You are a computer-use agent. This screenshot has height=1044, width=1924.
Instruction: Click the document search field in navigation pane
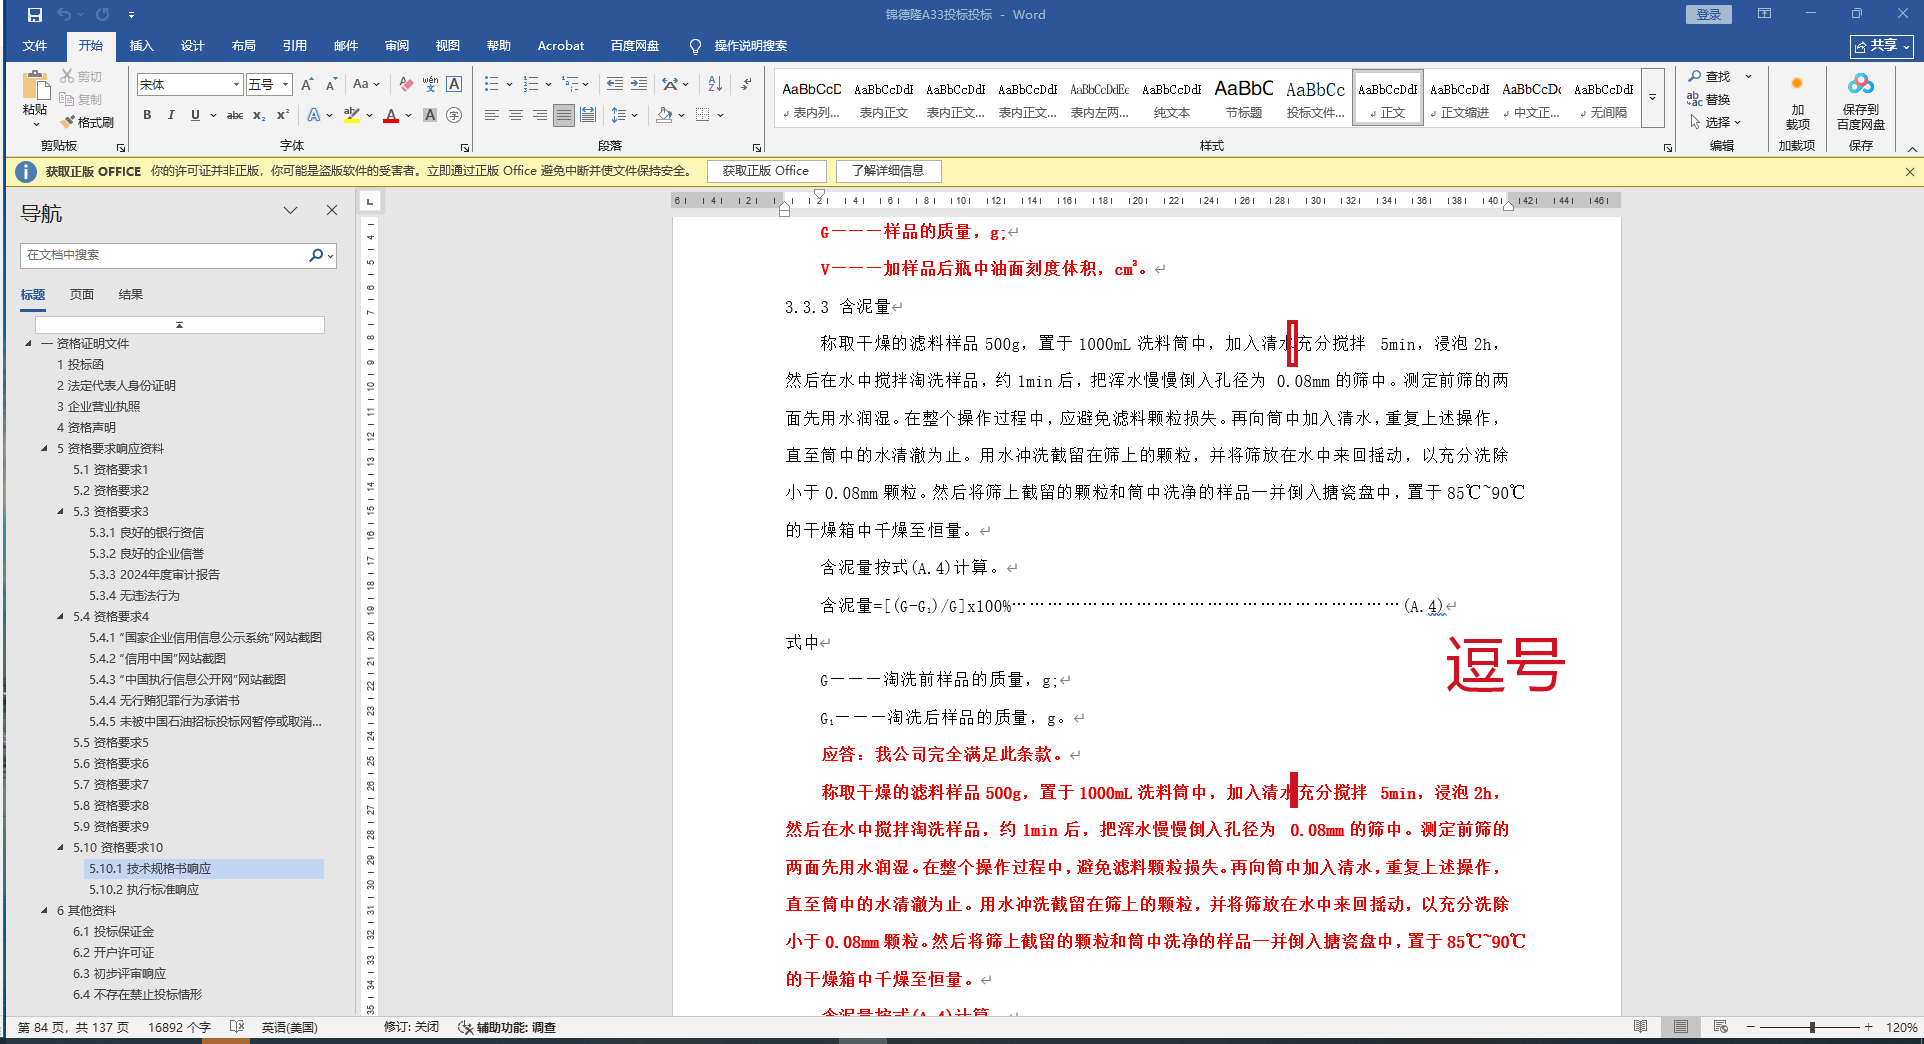(165, 255)
